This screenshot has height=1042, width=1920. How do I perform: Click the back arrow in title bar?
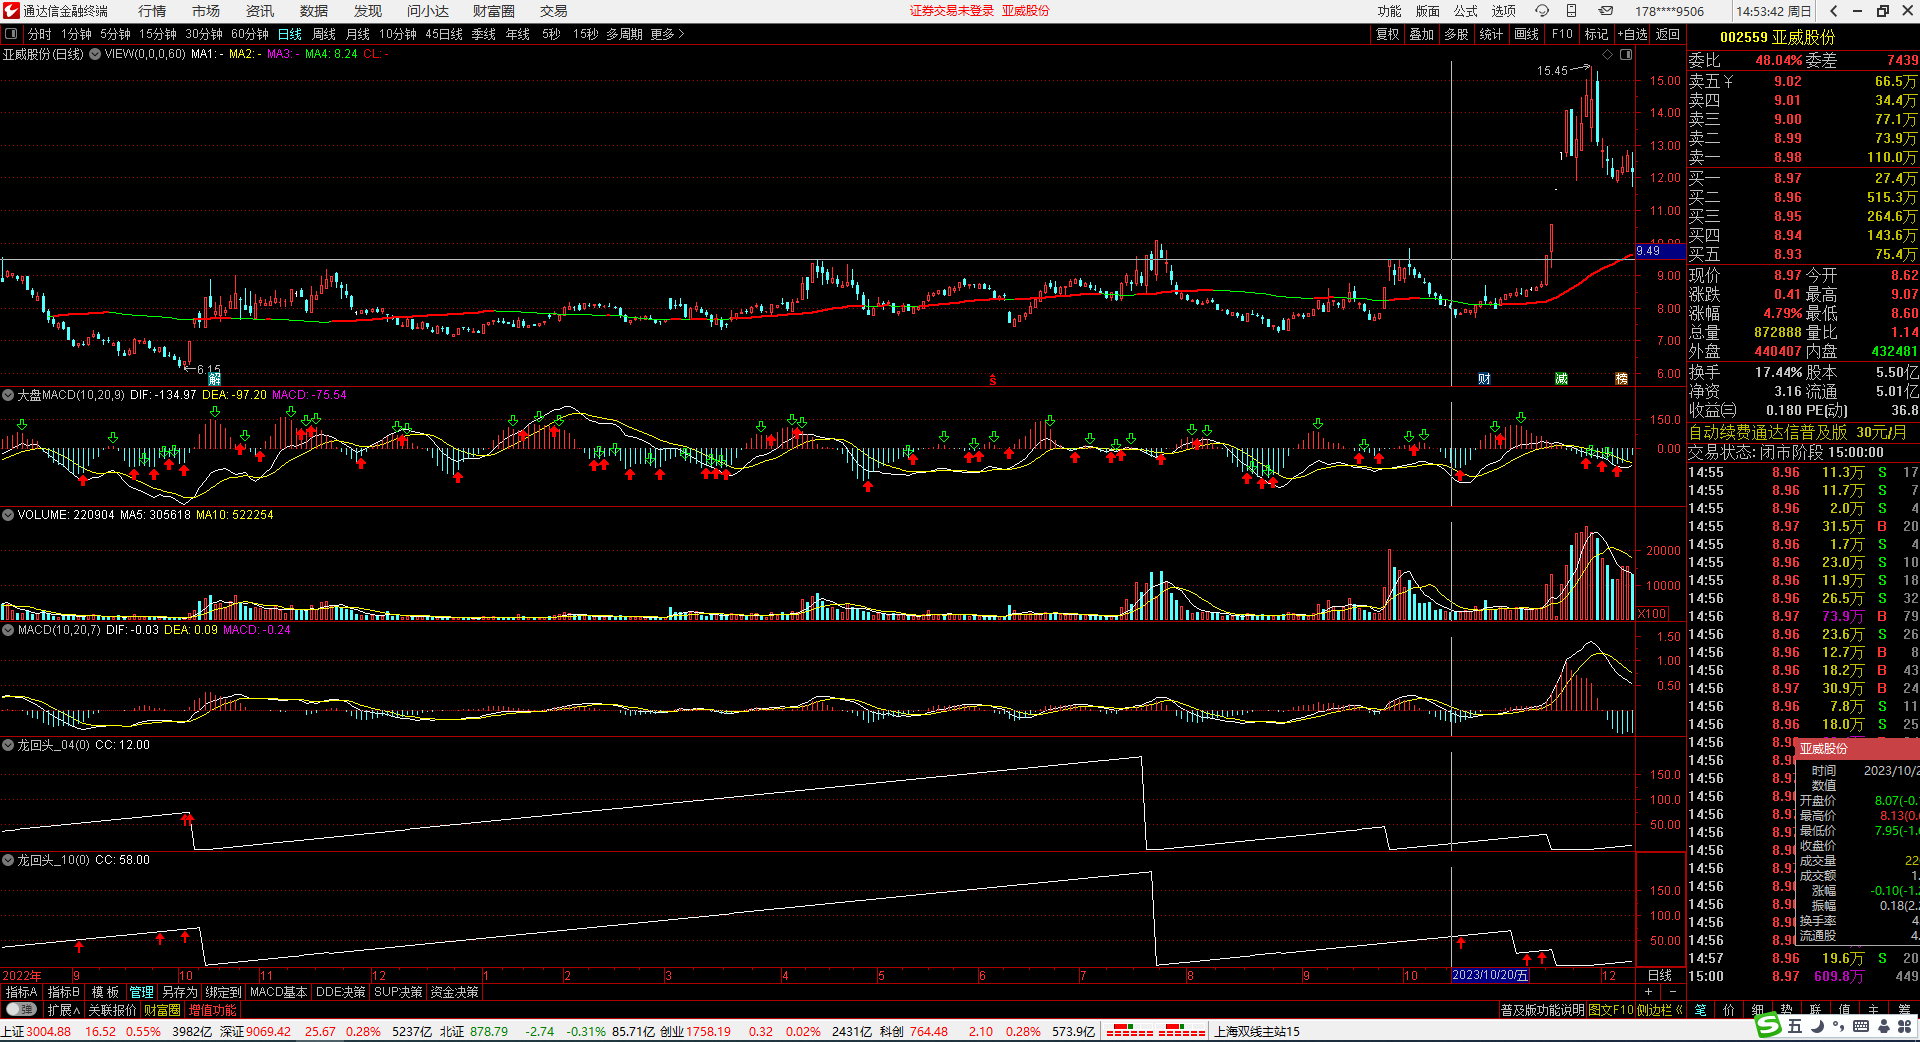[x=1833, y=11]
